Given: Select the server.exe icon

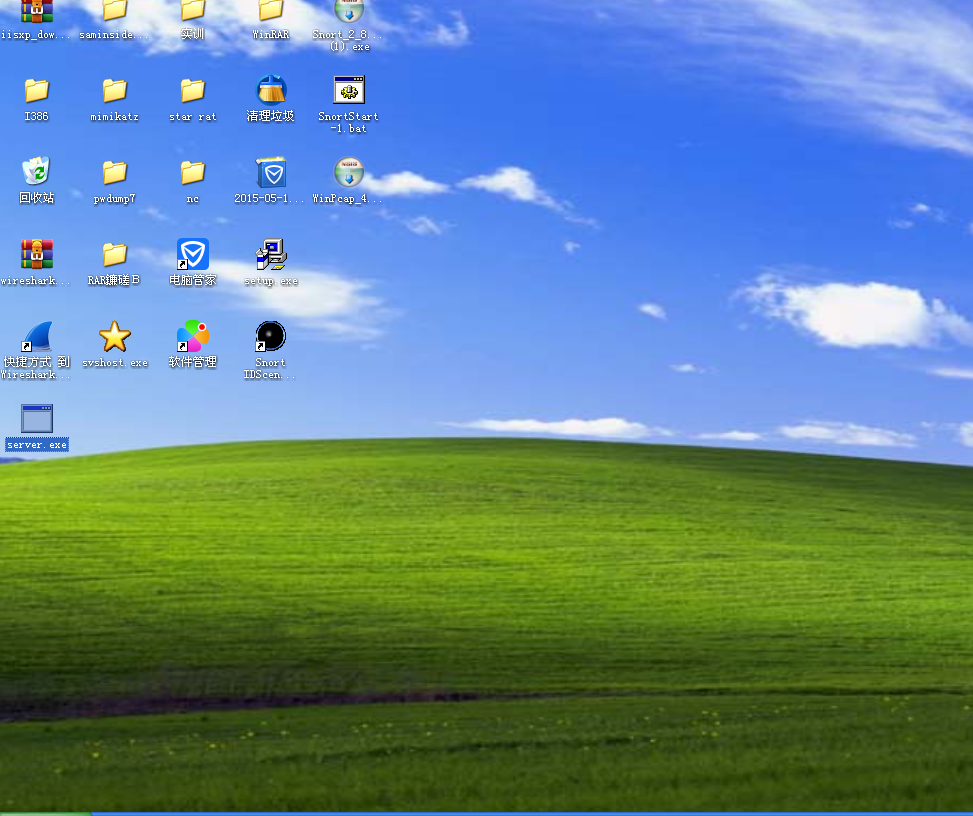Looking at the screenshot, I should click(37, 418).
